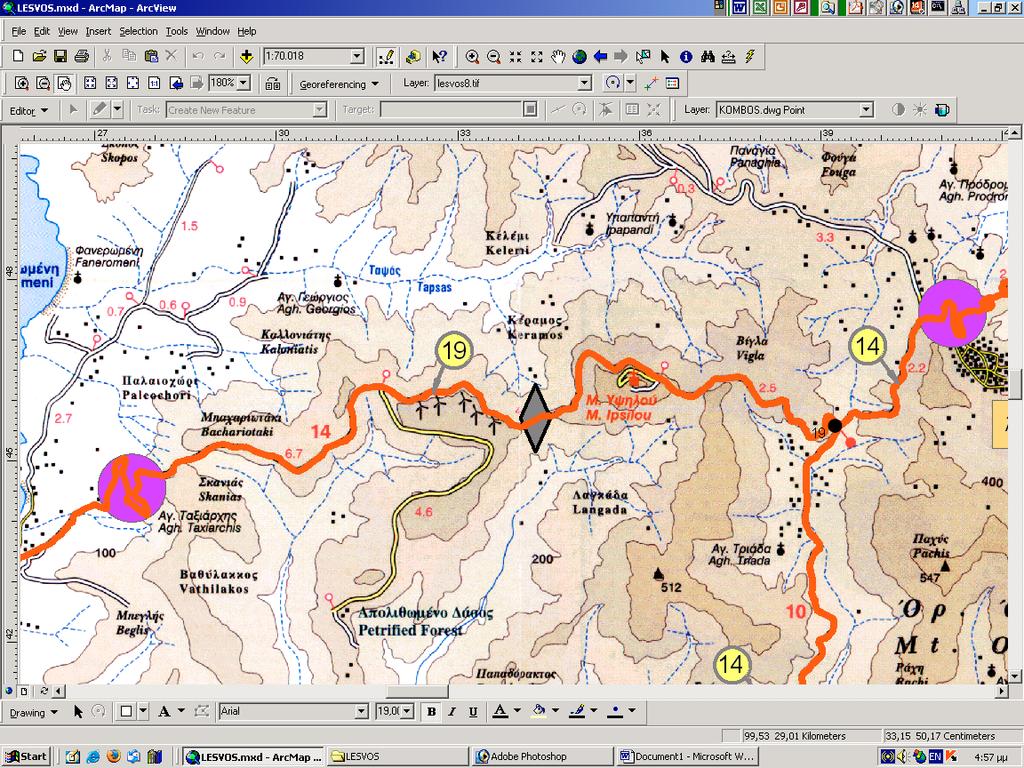Switch to Data View button
Screen dimensions: 1024x768
tap(9, 691)
